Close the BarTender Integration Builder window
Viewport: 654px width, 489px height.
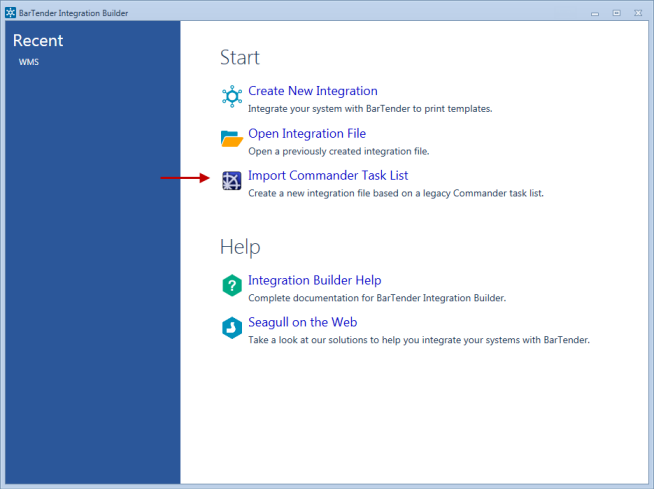click(x=638, y=13)
